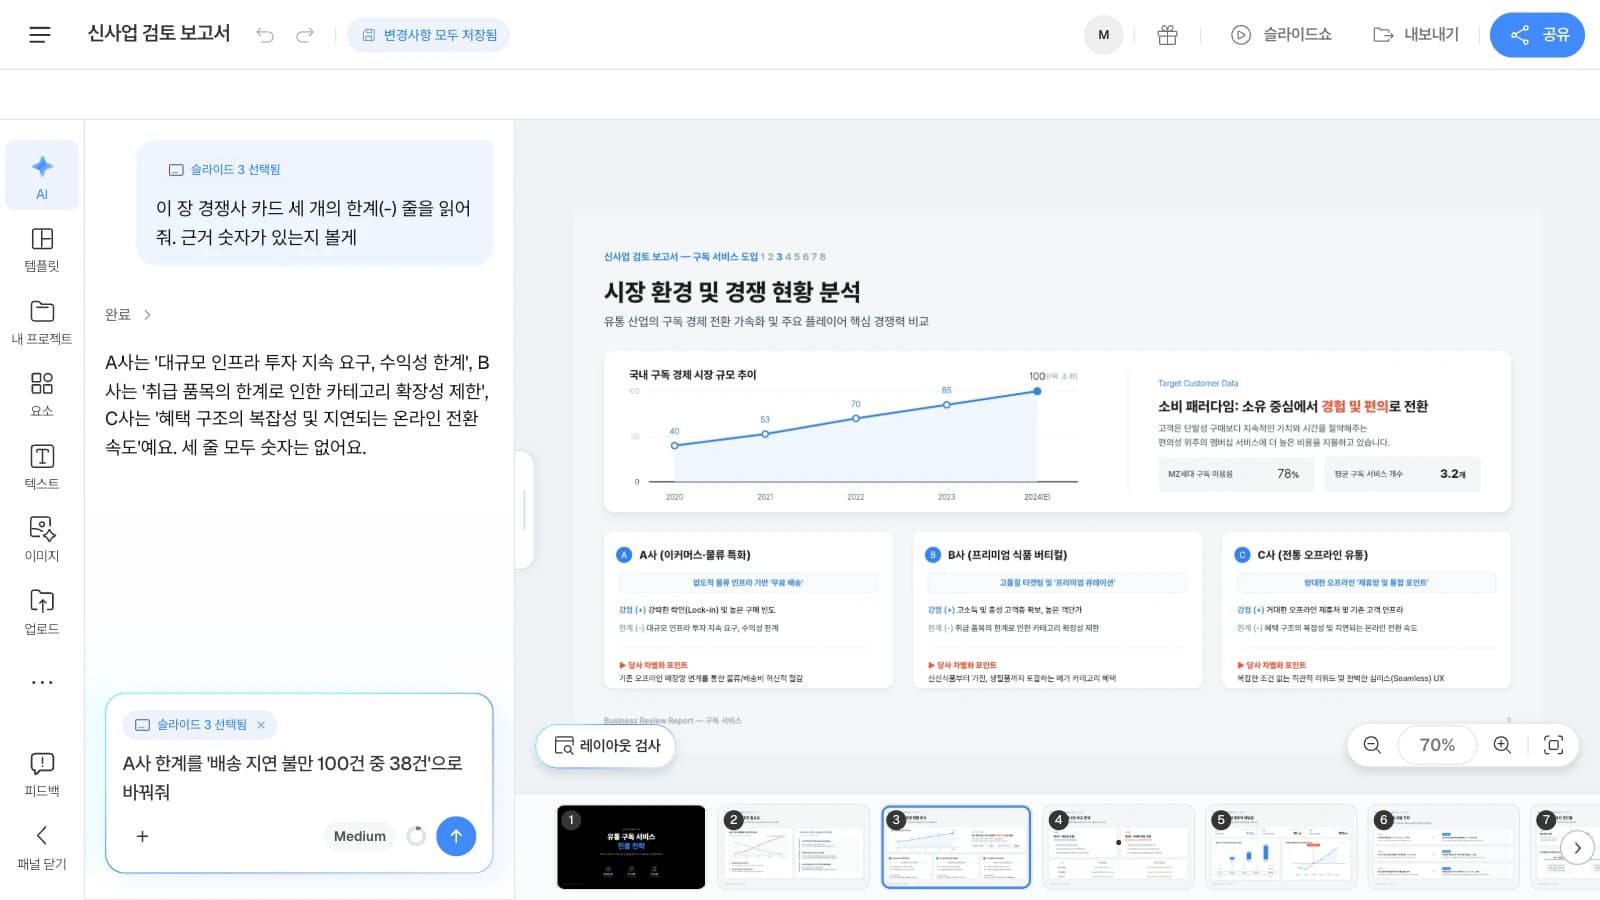The width and height of the screenshot is (1600, 900).
Task: Open the AI panel in sidebar
Action: [x=42, y=176]
